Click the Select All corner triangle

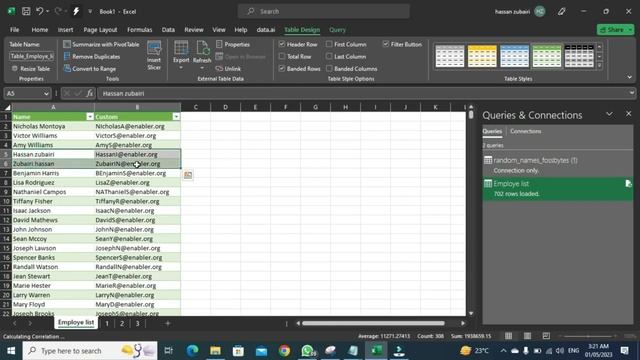(x=7, y=107)
